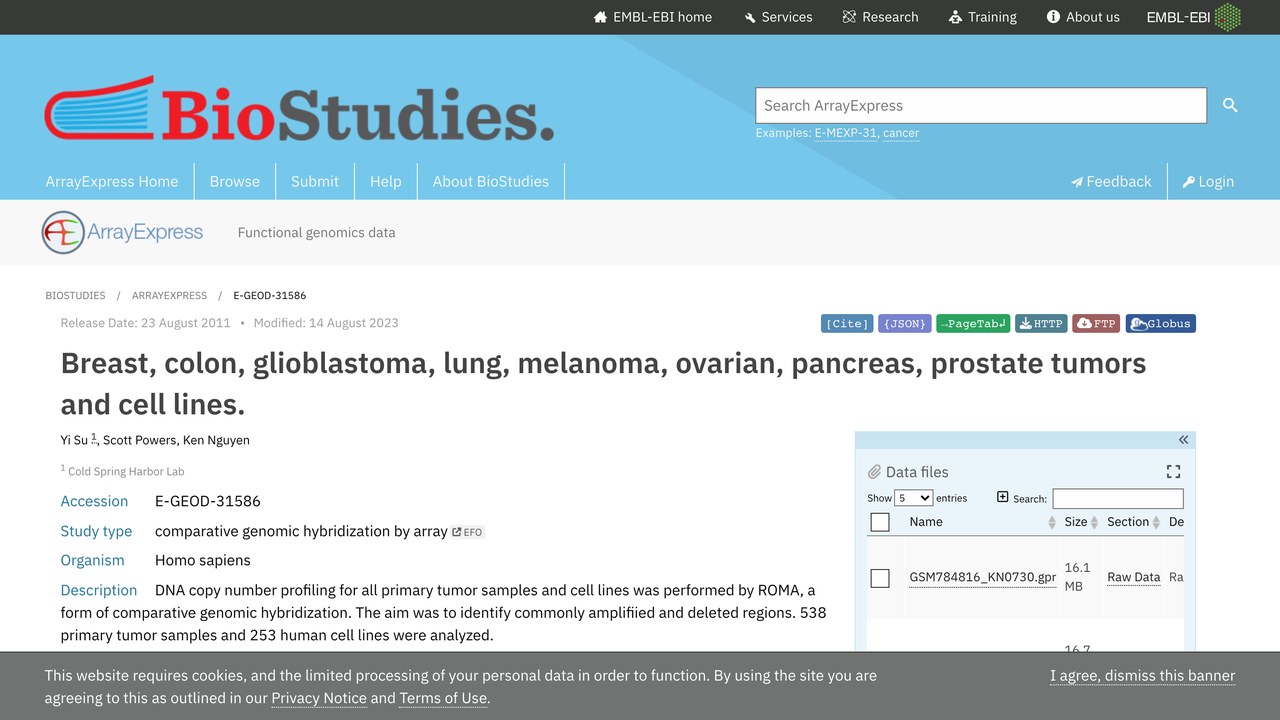Sort files by Size column
1280x720 pixels.
(x=1081, y=522)
